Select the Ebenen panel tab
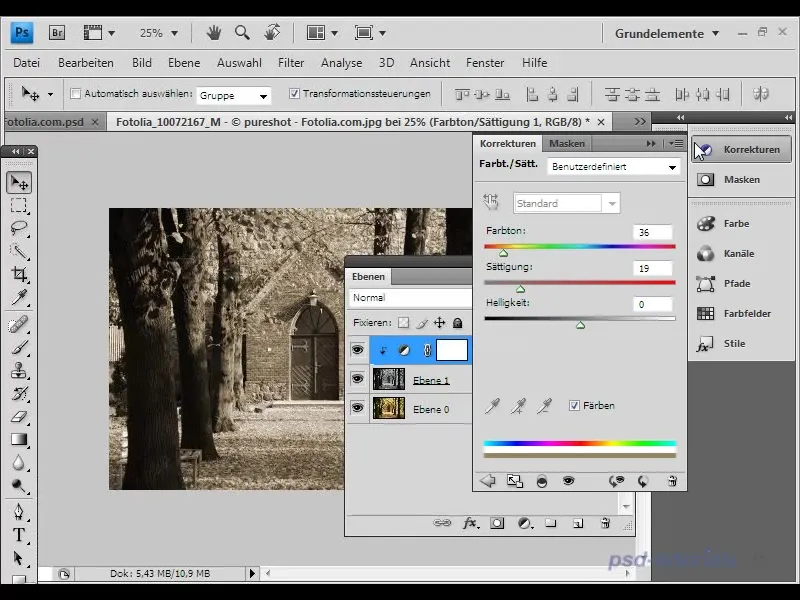Viewport: 800px width, 600px height. click(368, 277)
